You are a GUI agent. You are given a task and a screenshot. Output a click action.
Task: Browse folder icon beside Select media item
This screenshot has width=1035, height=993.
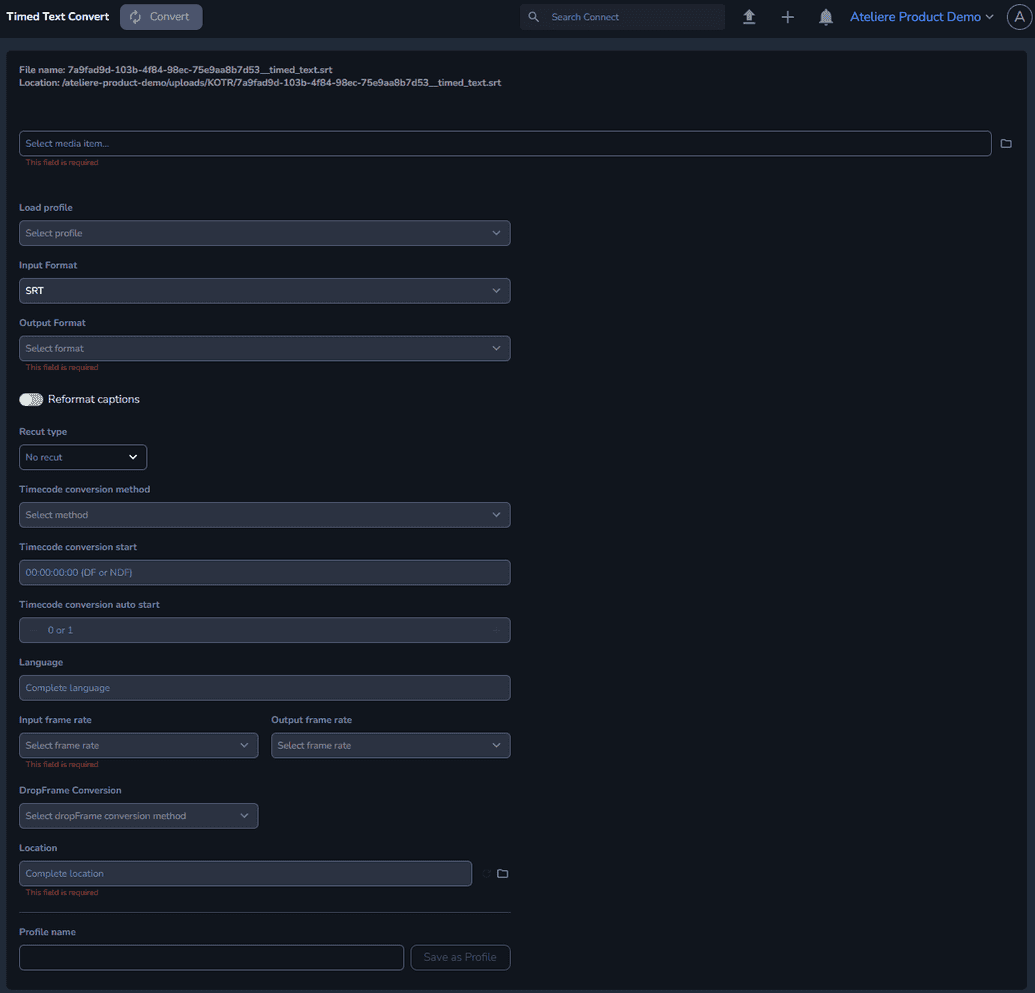click(x=1005, y=143)
